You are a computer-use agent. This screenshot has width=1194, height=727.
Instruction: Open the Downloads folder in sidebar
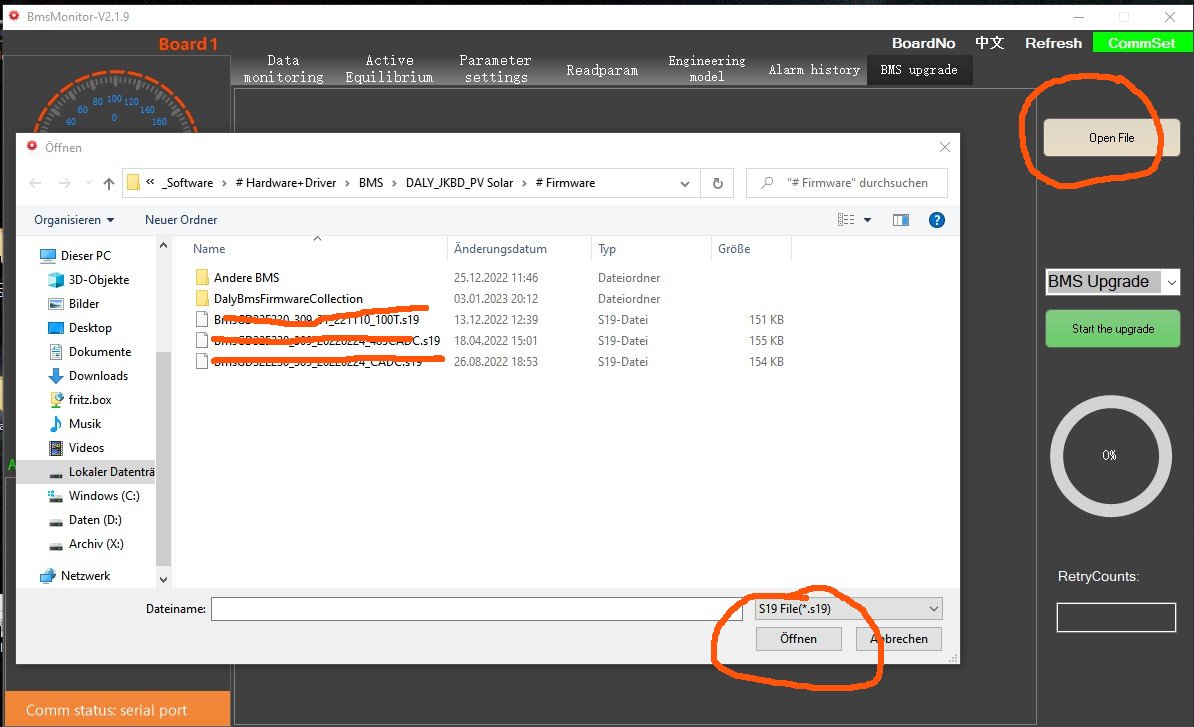(x=98, y=376)
